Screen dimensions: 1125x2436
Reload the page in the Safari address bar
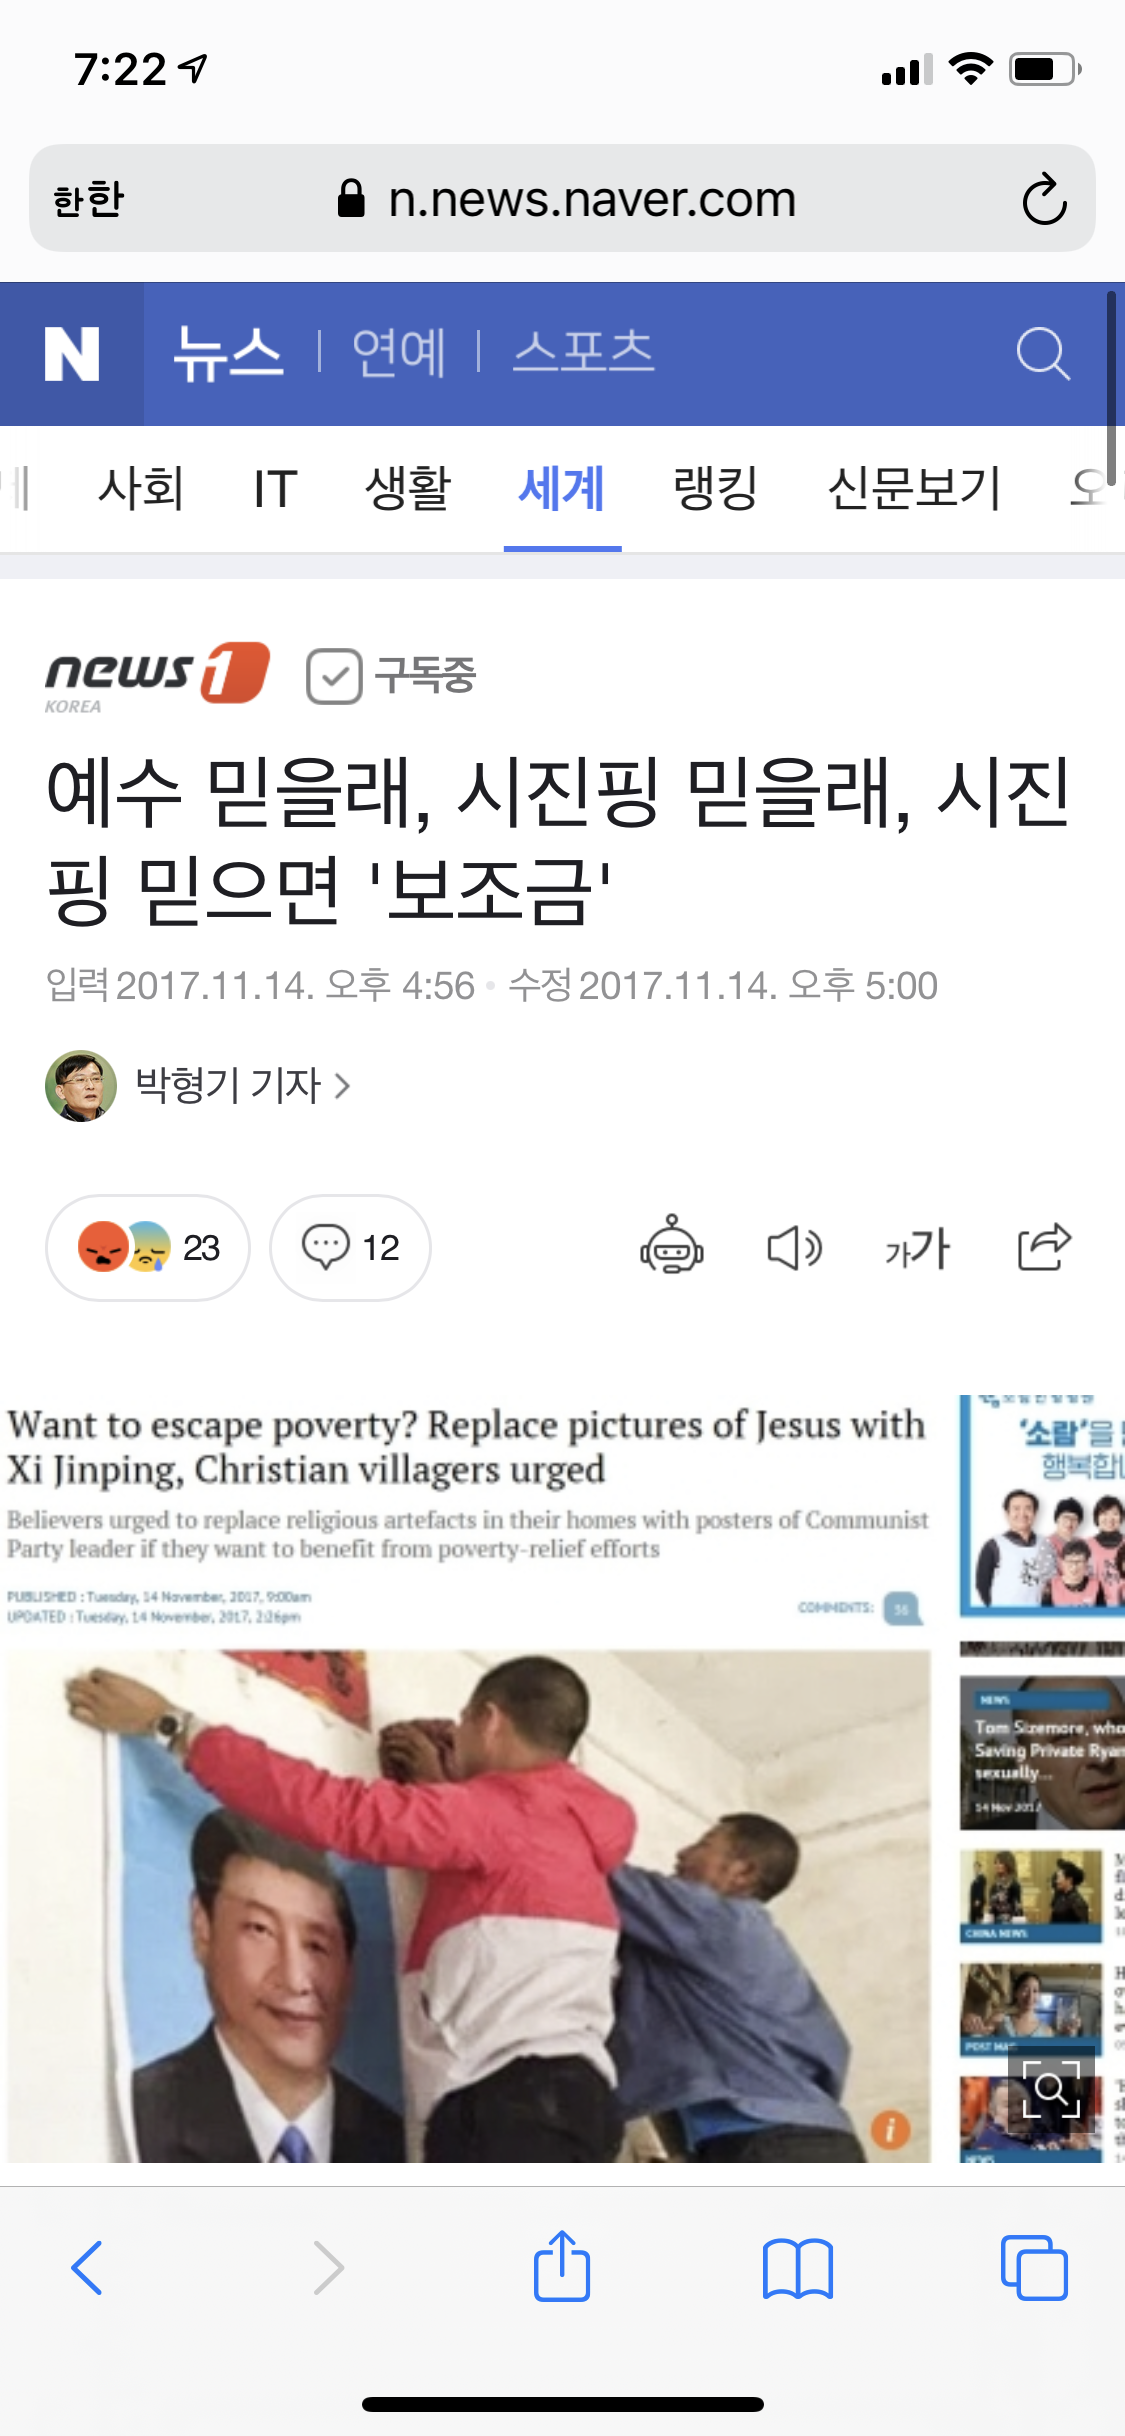[x=1044, y=199]
